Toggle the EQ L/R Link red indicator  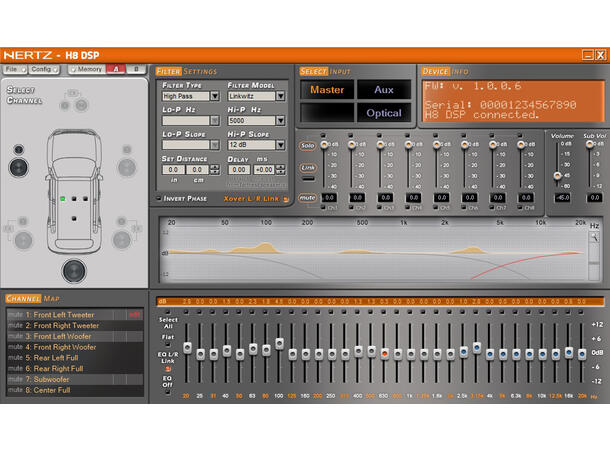[x=168, y=369]
